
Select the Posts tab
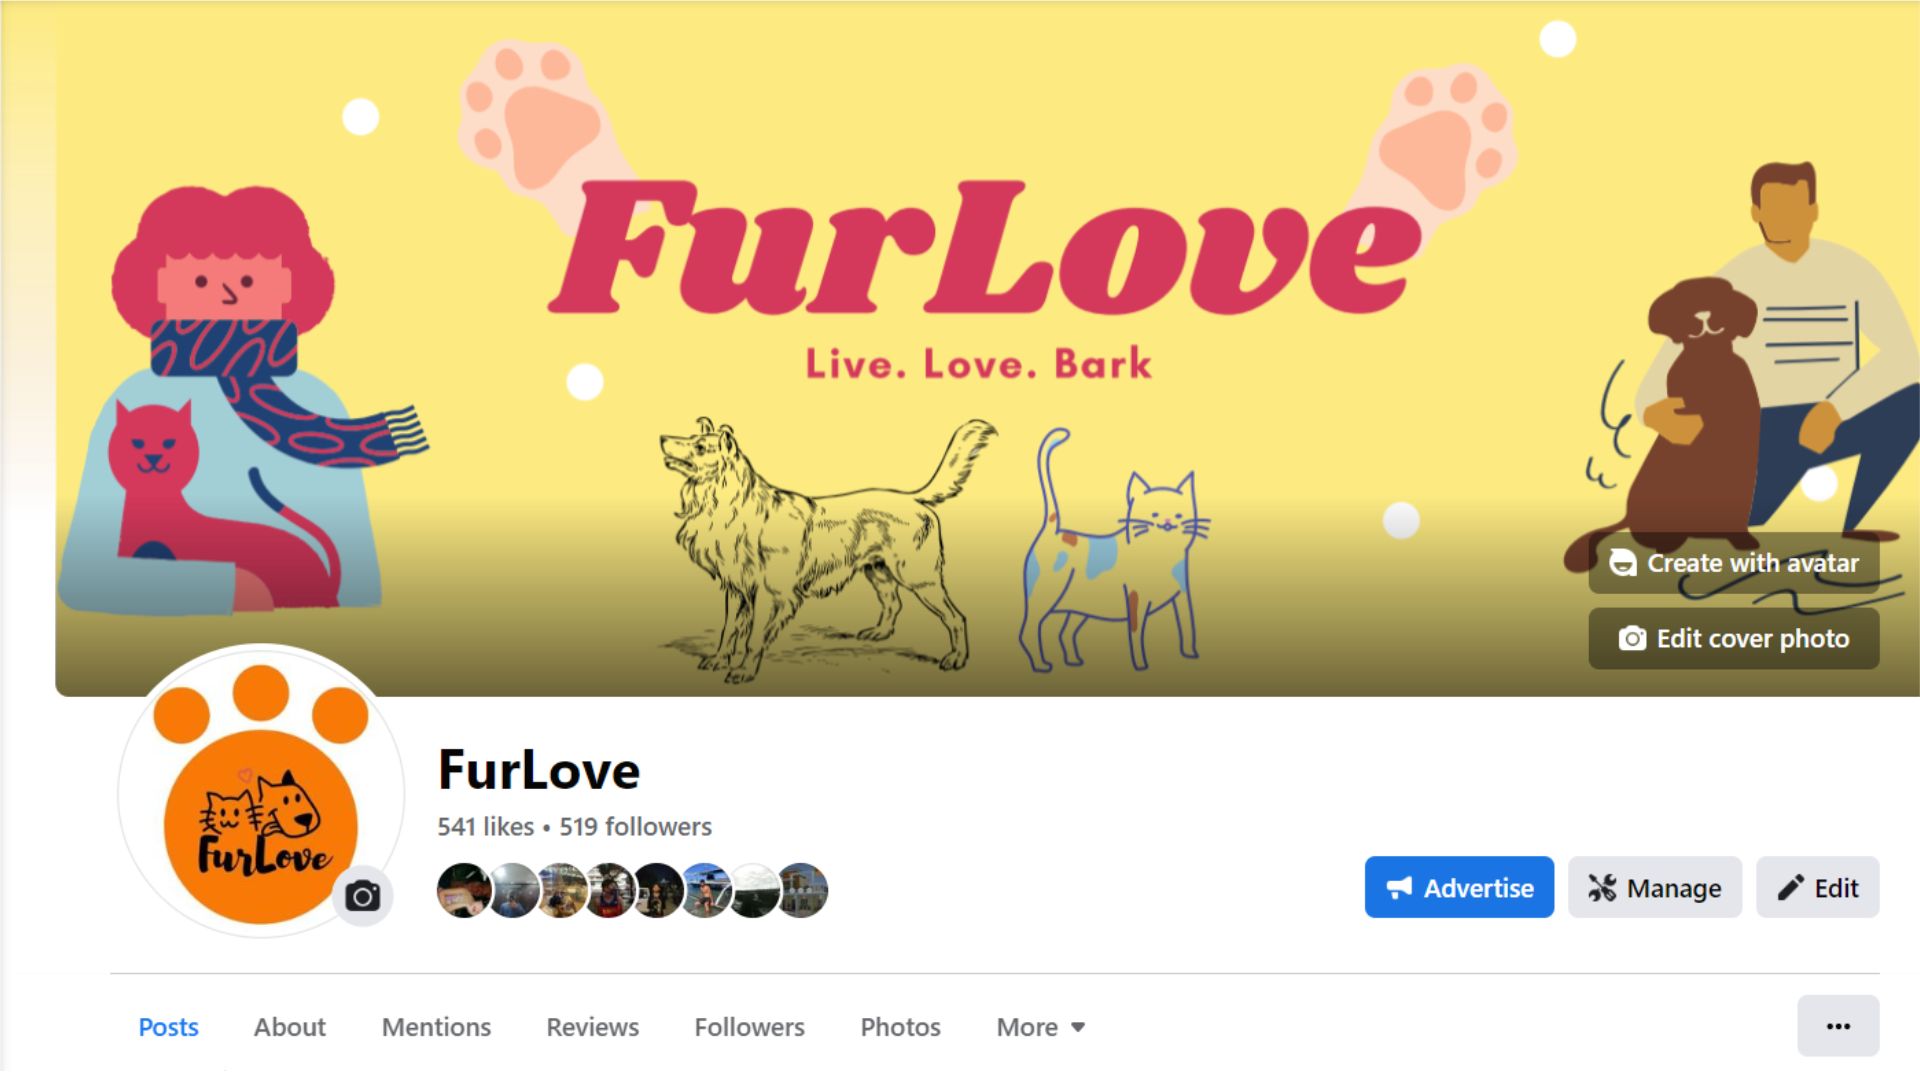point(168,1027)
